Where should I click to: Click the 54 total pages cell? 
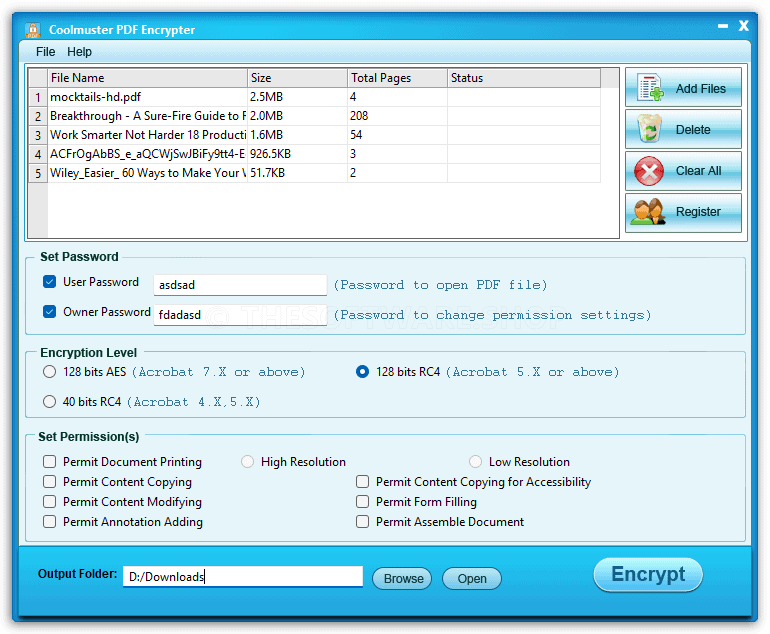tap(398, 135)
